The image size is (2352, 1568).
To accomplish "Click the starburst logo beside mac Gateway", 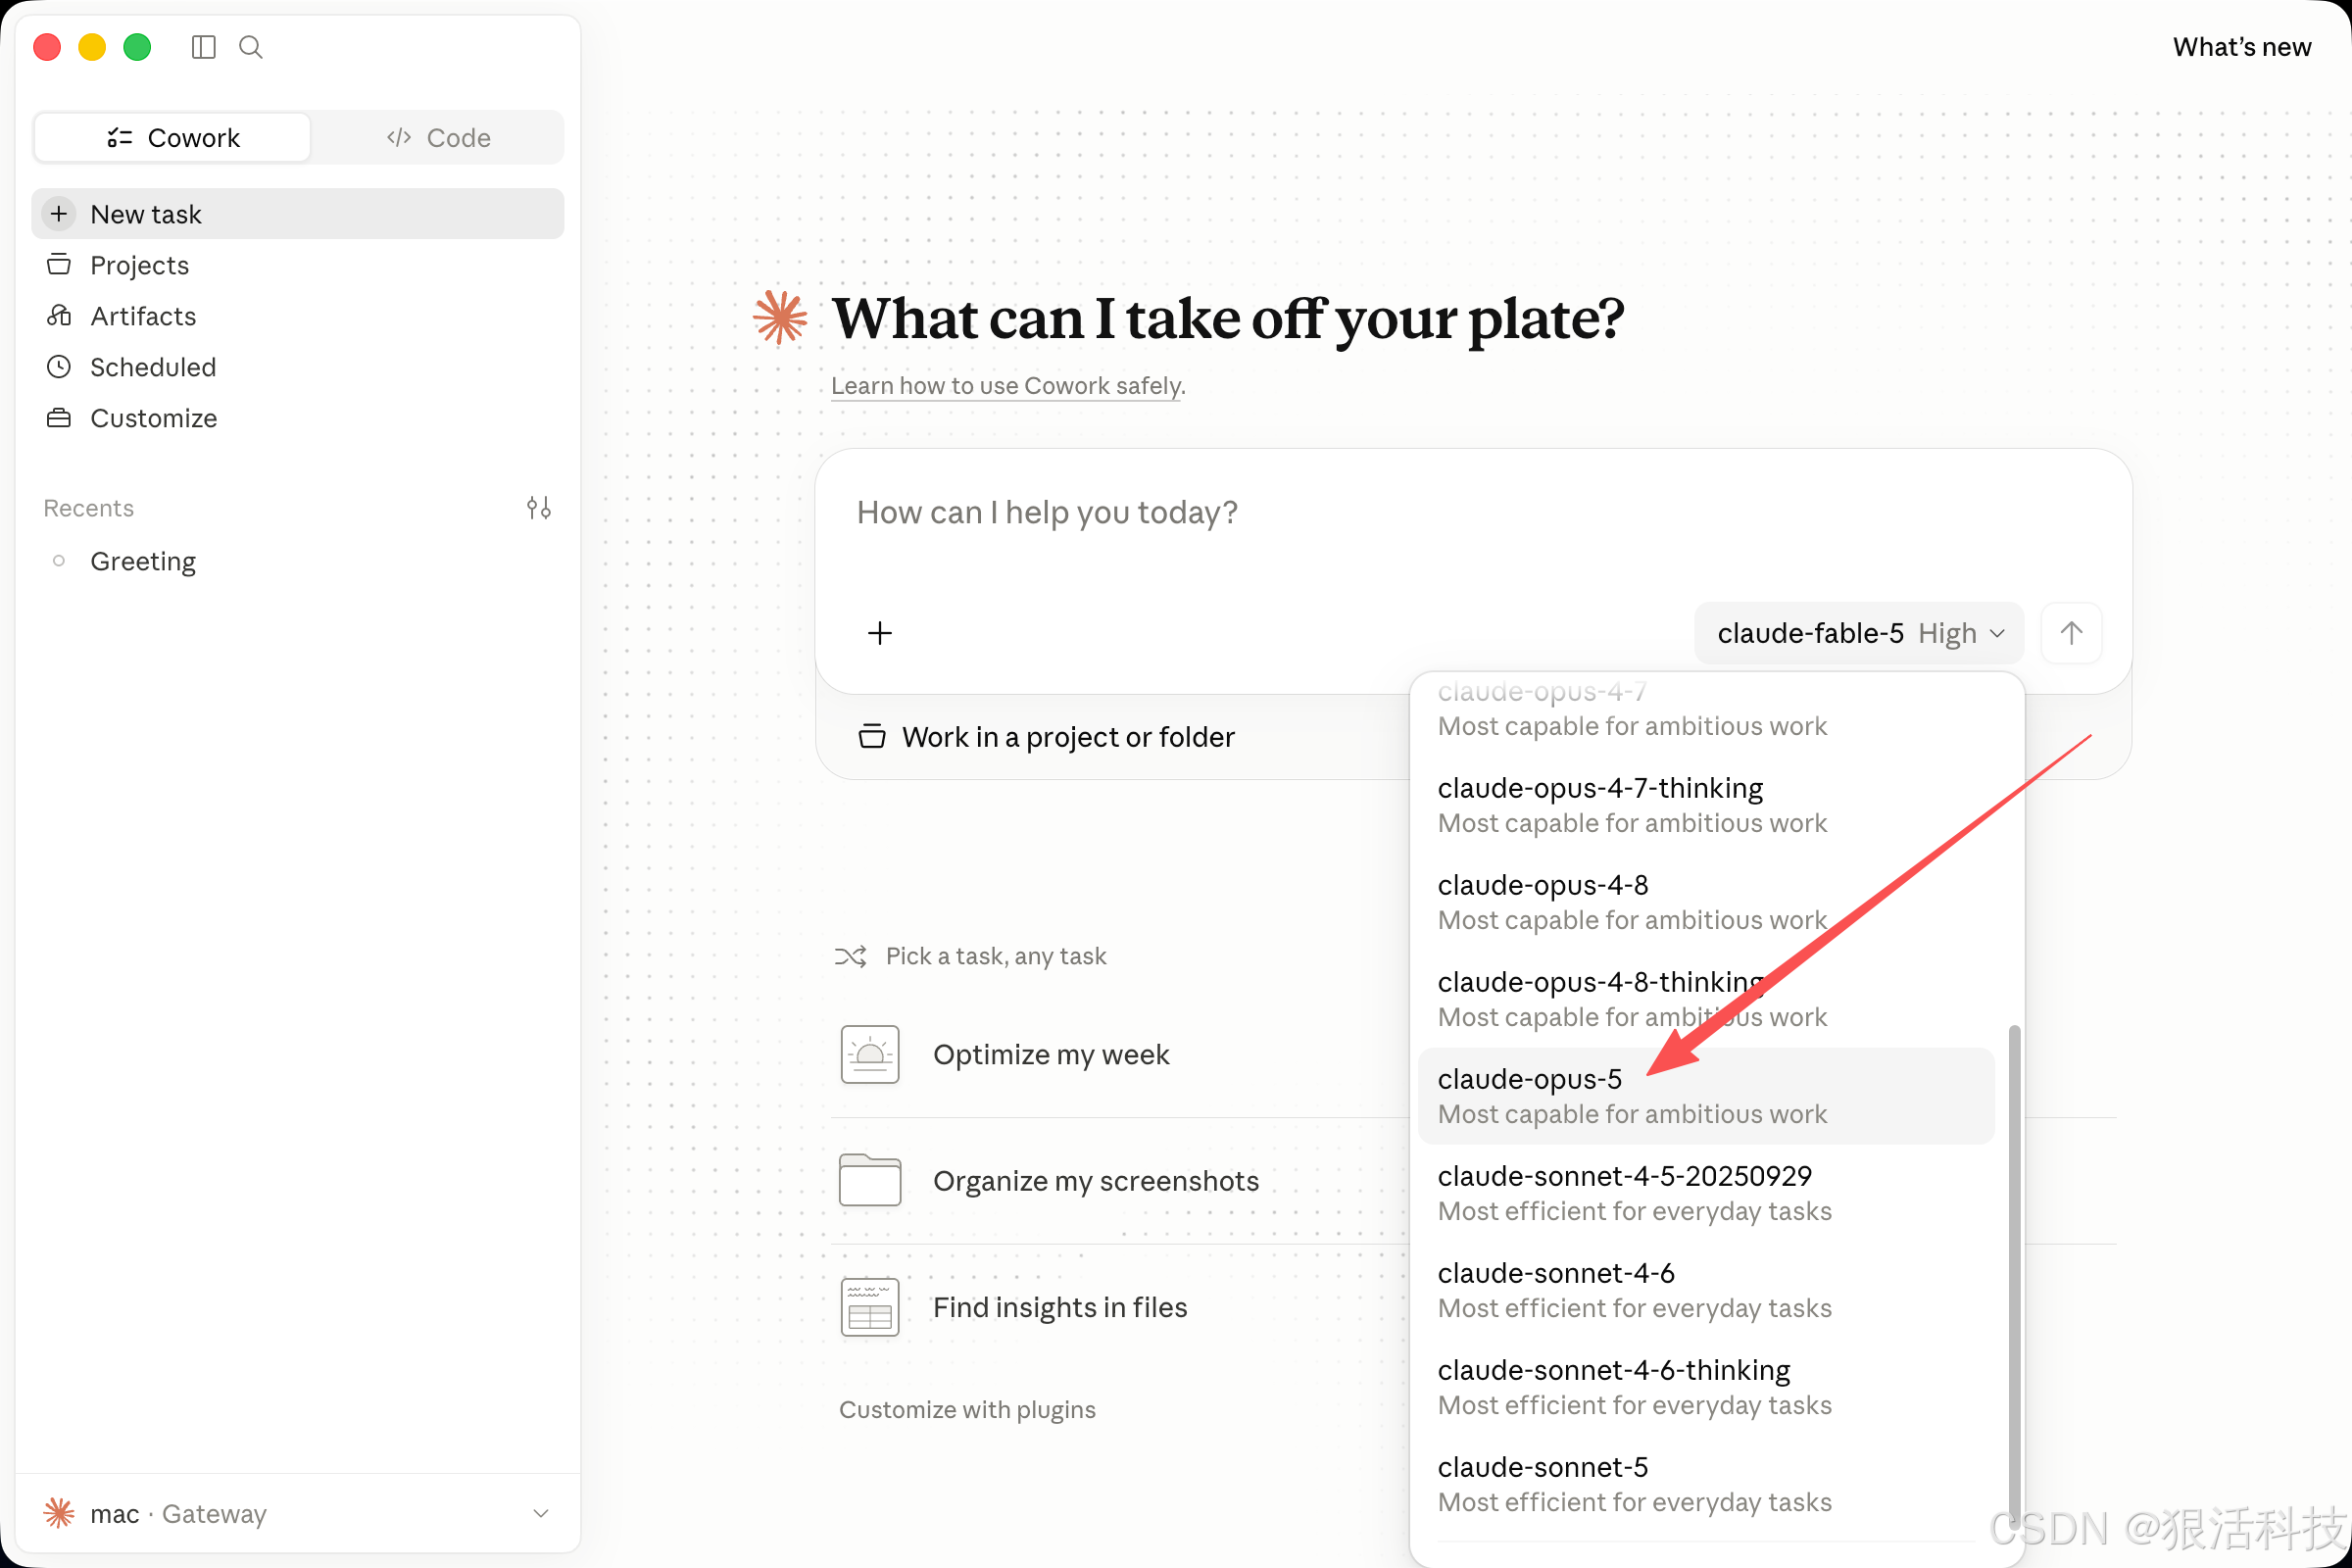I will (59, 1513).
